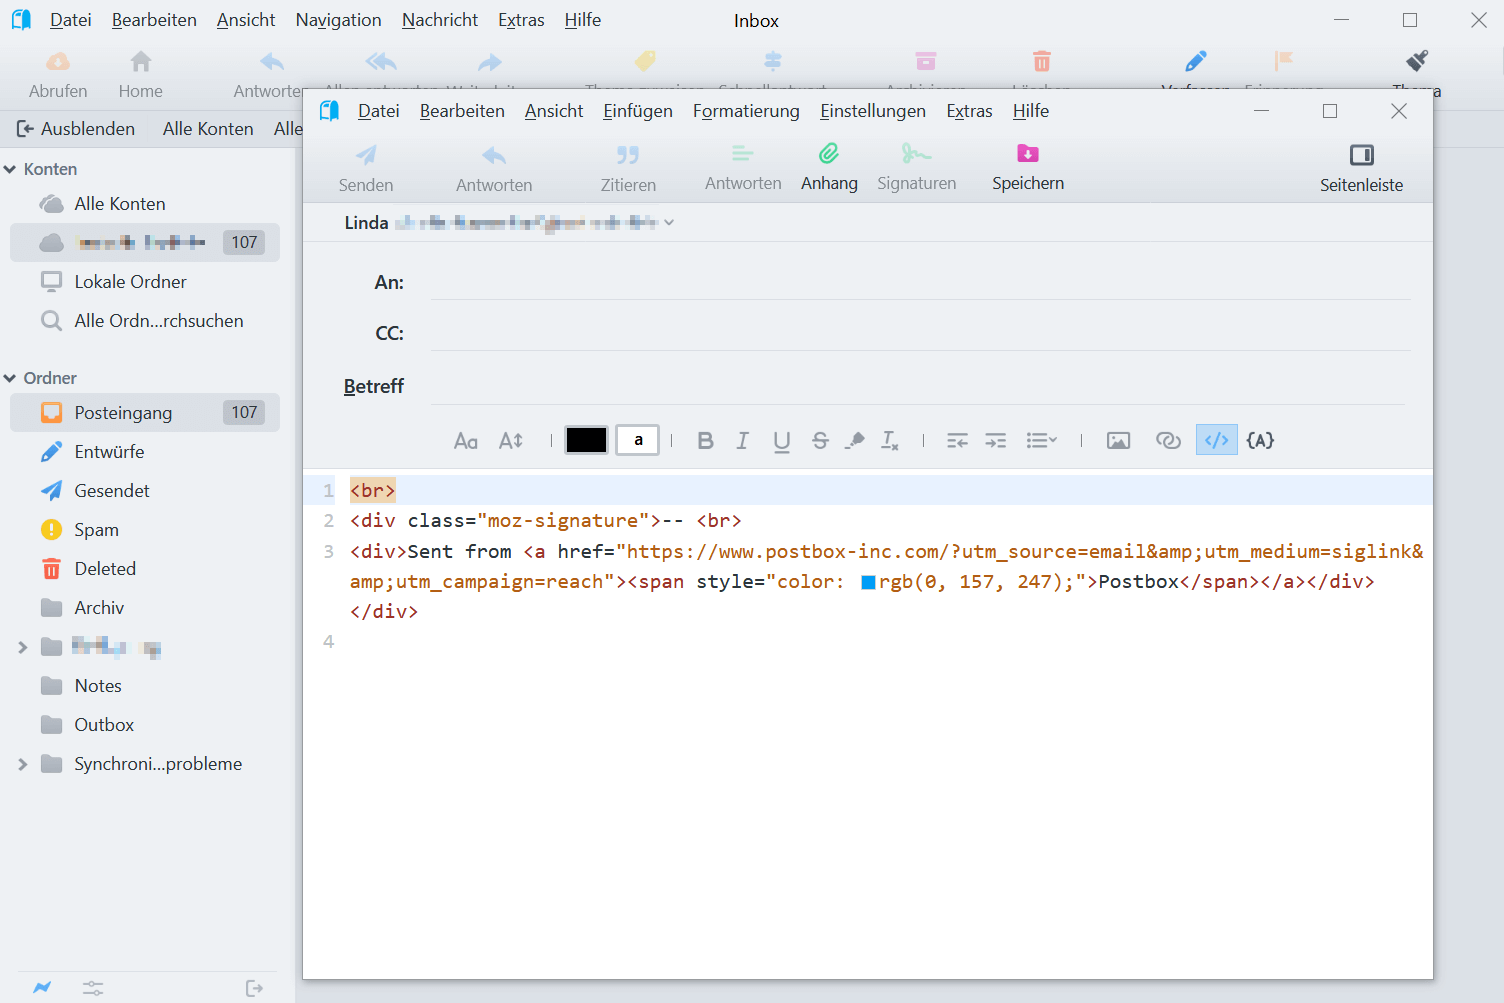Open the sender identity dropdown next to Linda
Screen dimensions: 1504x1003
[x=669, y=223]
